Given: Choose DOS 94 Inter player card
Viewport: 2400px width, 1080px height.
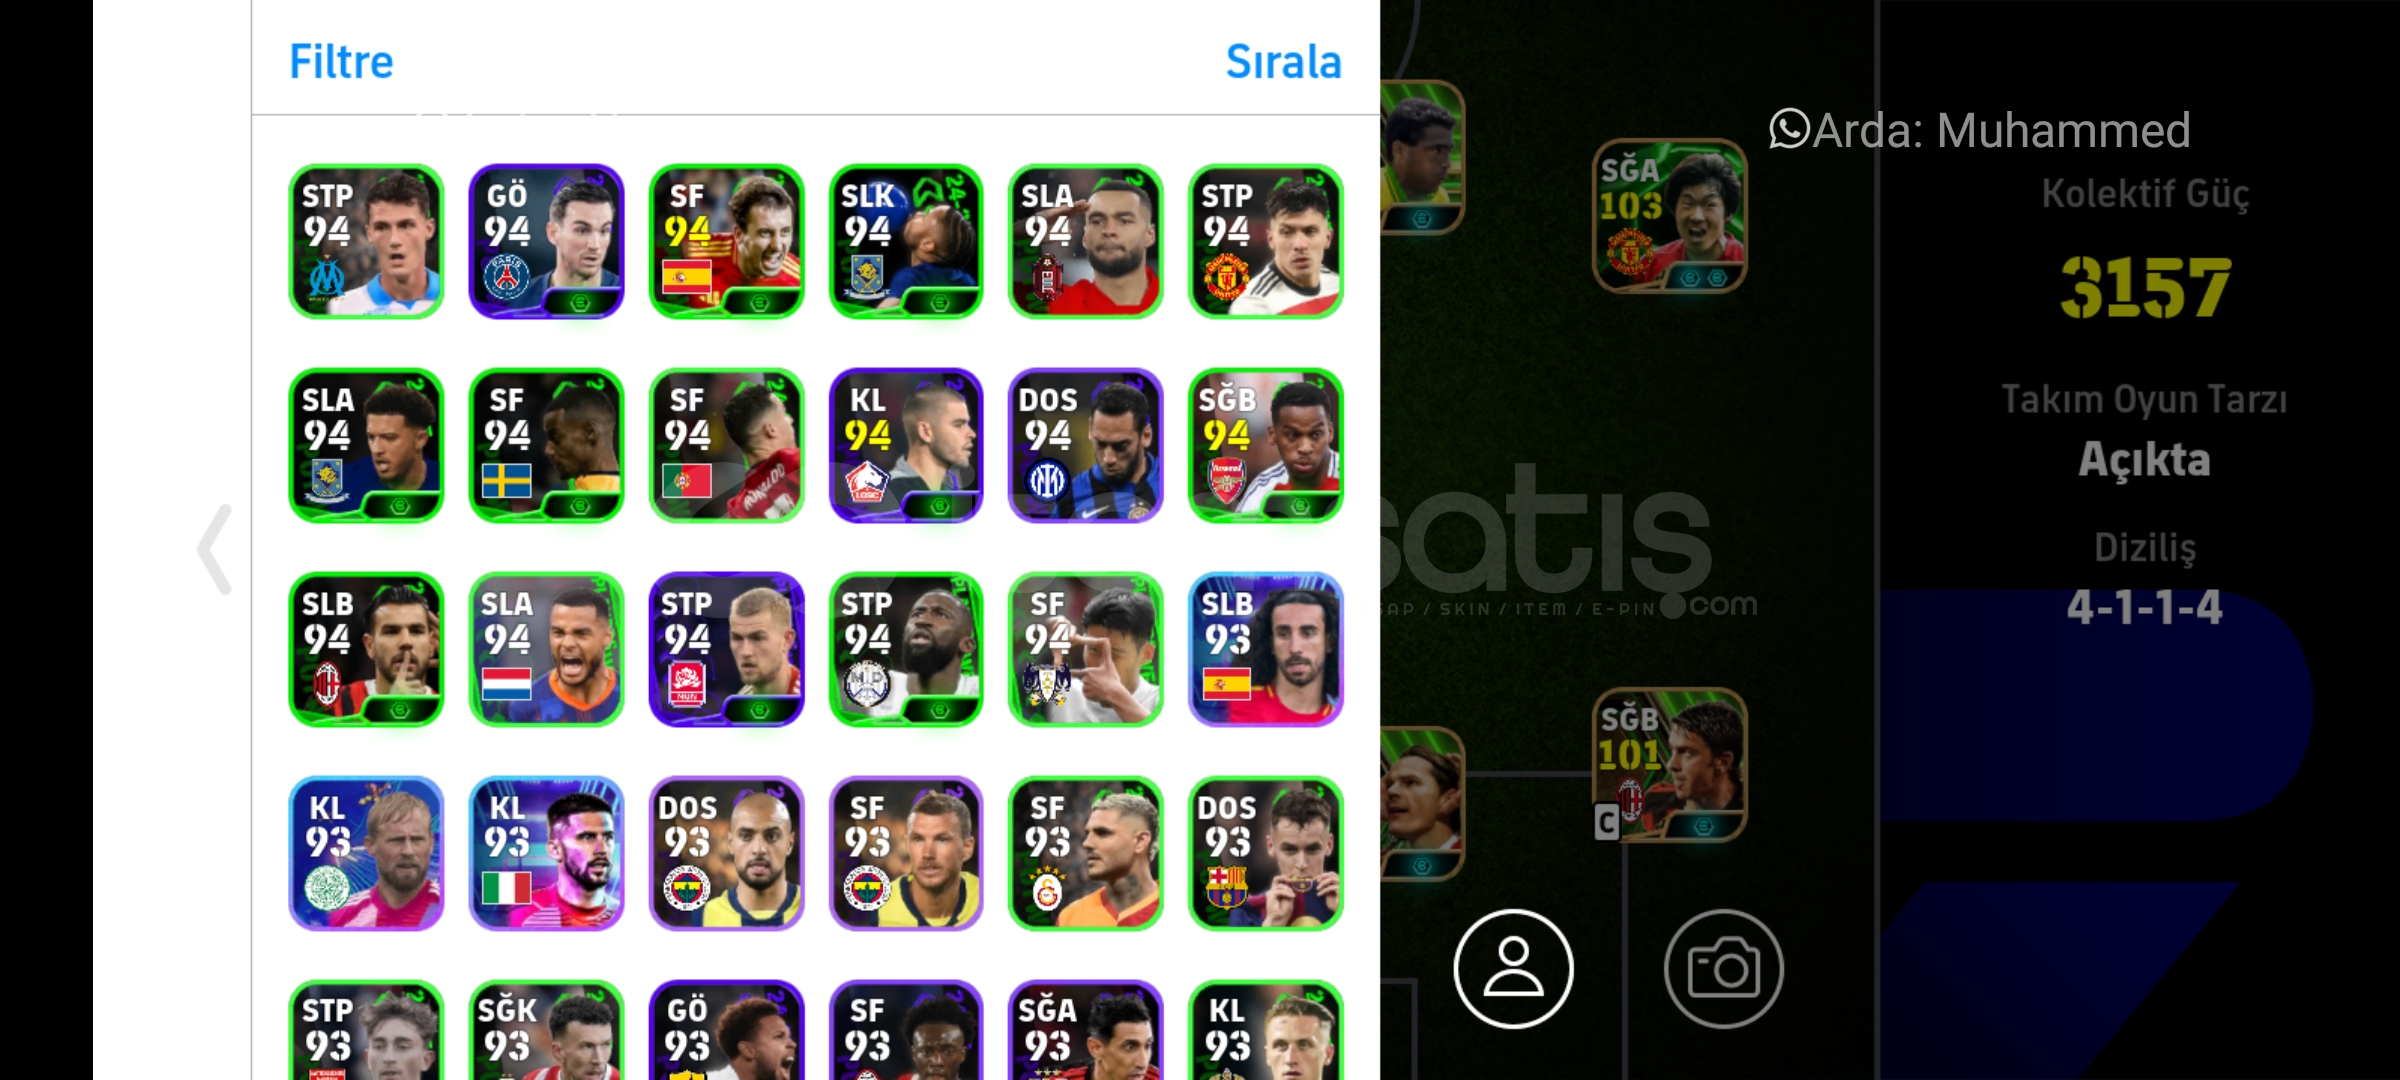Looking at the screenshot, I should 1086,446.
